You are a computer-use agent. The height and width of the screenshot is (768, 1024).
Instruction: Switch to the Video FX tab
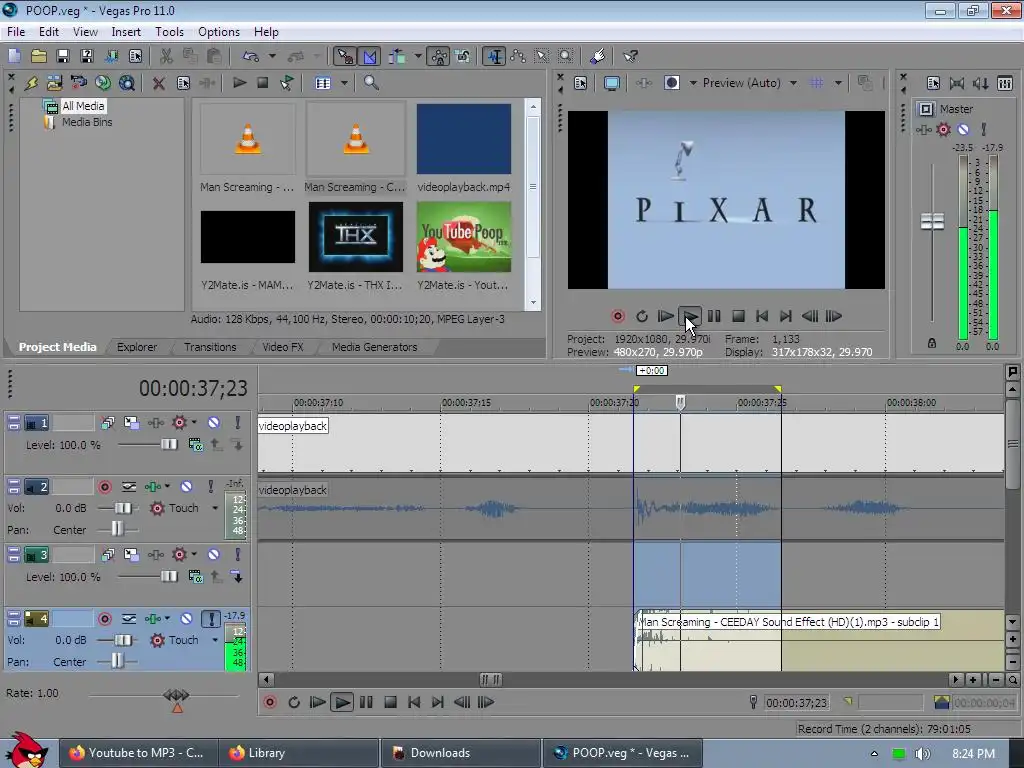(283, 347)
